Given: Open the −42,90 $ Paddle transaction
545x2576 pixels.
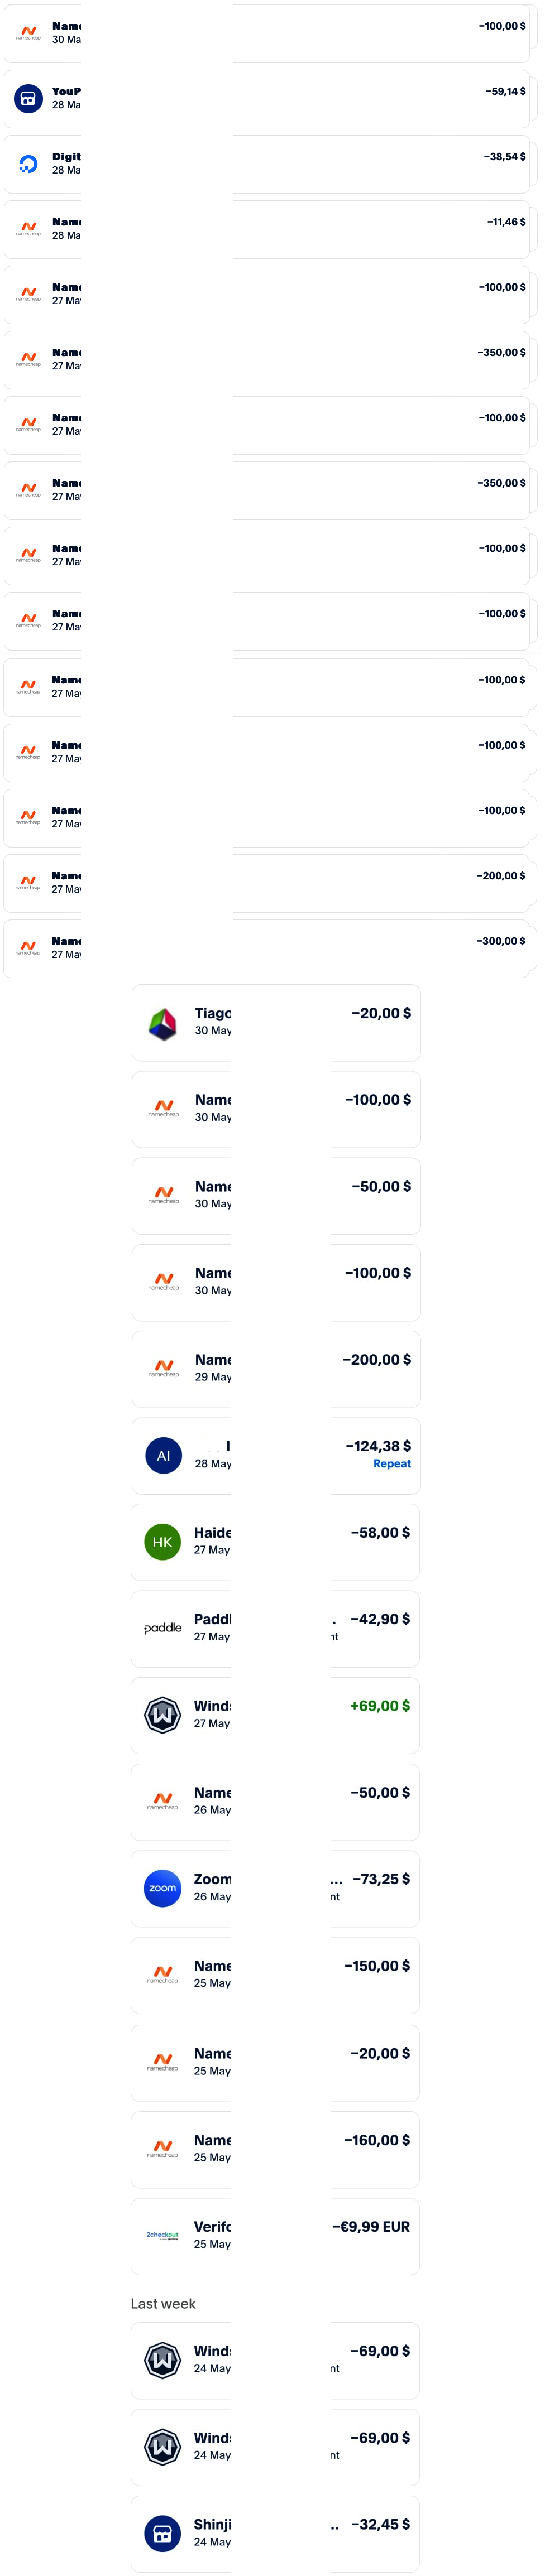Looking at the screenshot, I should tap(275, 1629).
